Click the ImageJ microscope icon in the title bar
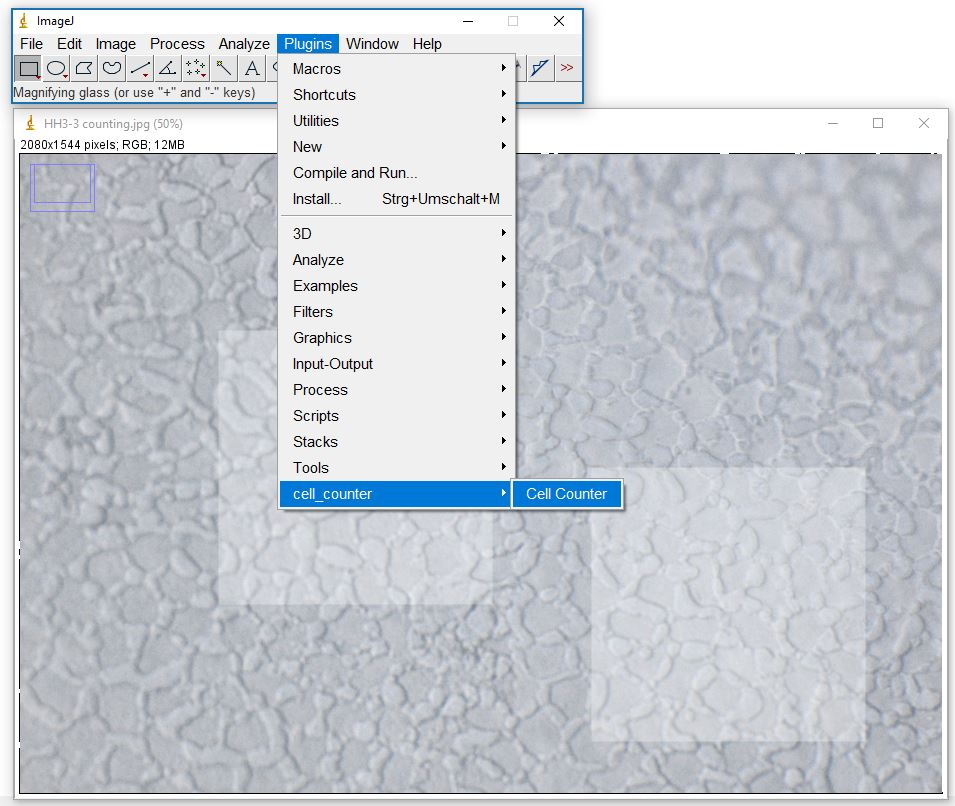The width and height of the screenshot is (955, 806). (x=24, y=21)
